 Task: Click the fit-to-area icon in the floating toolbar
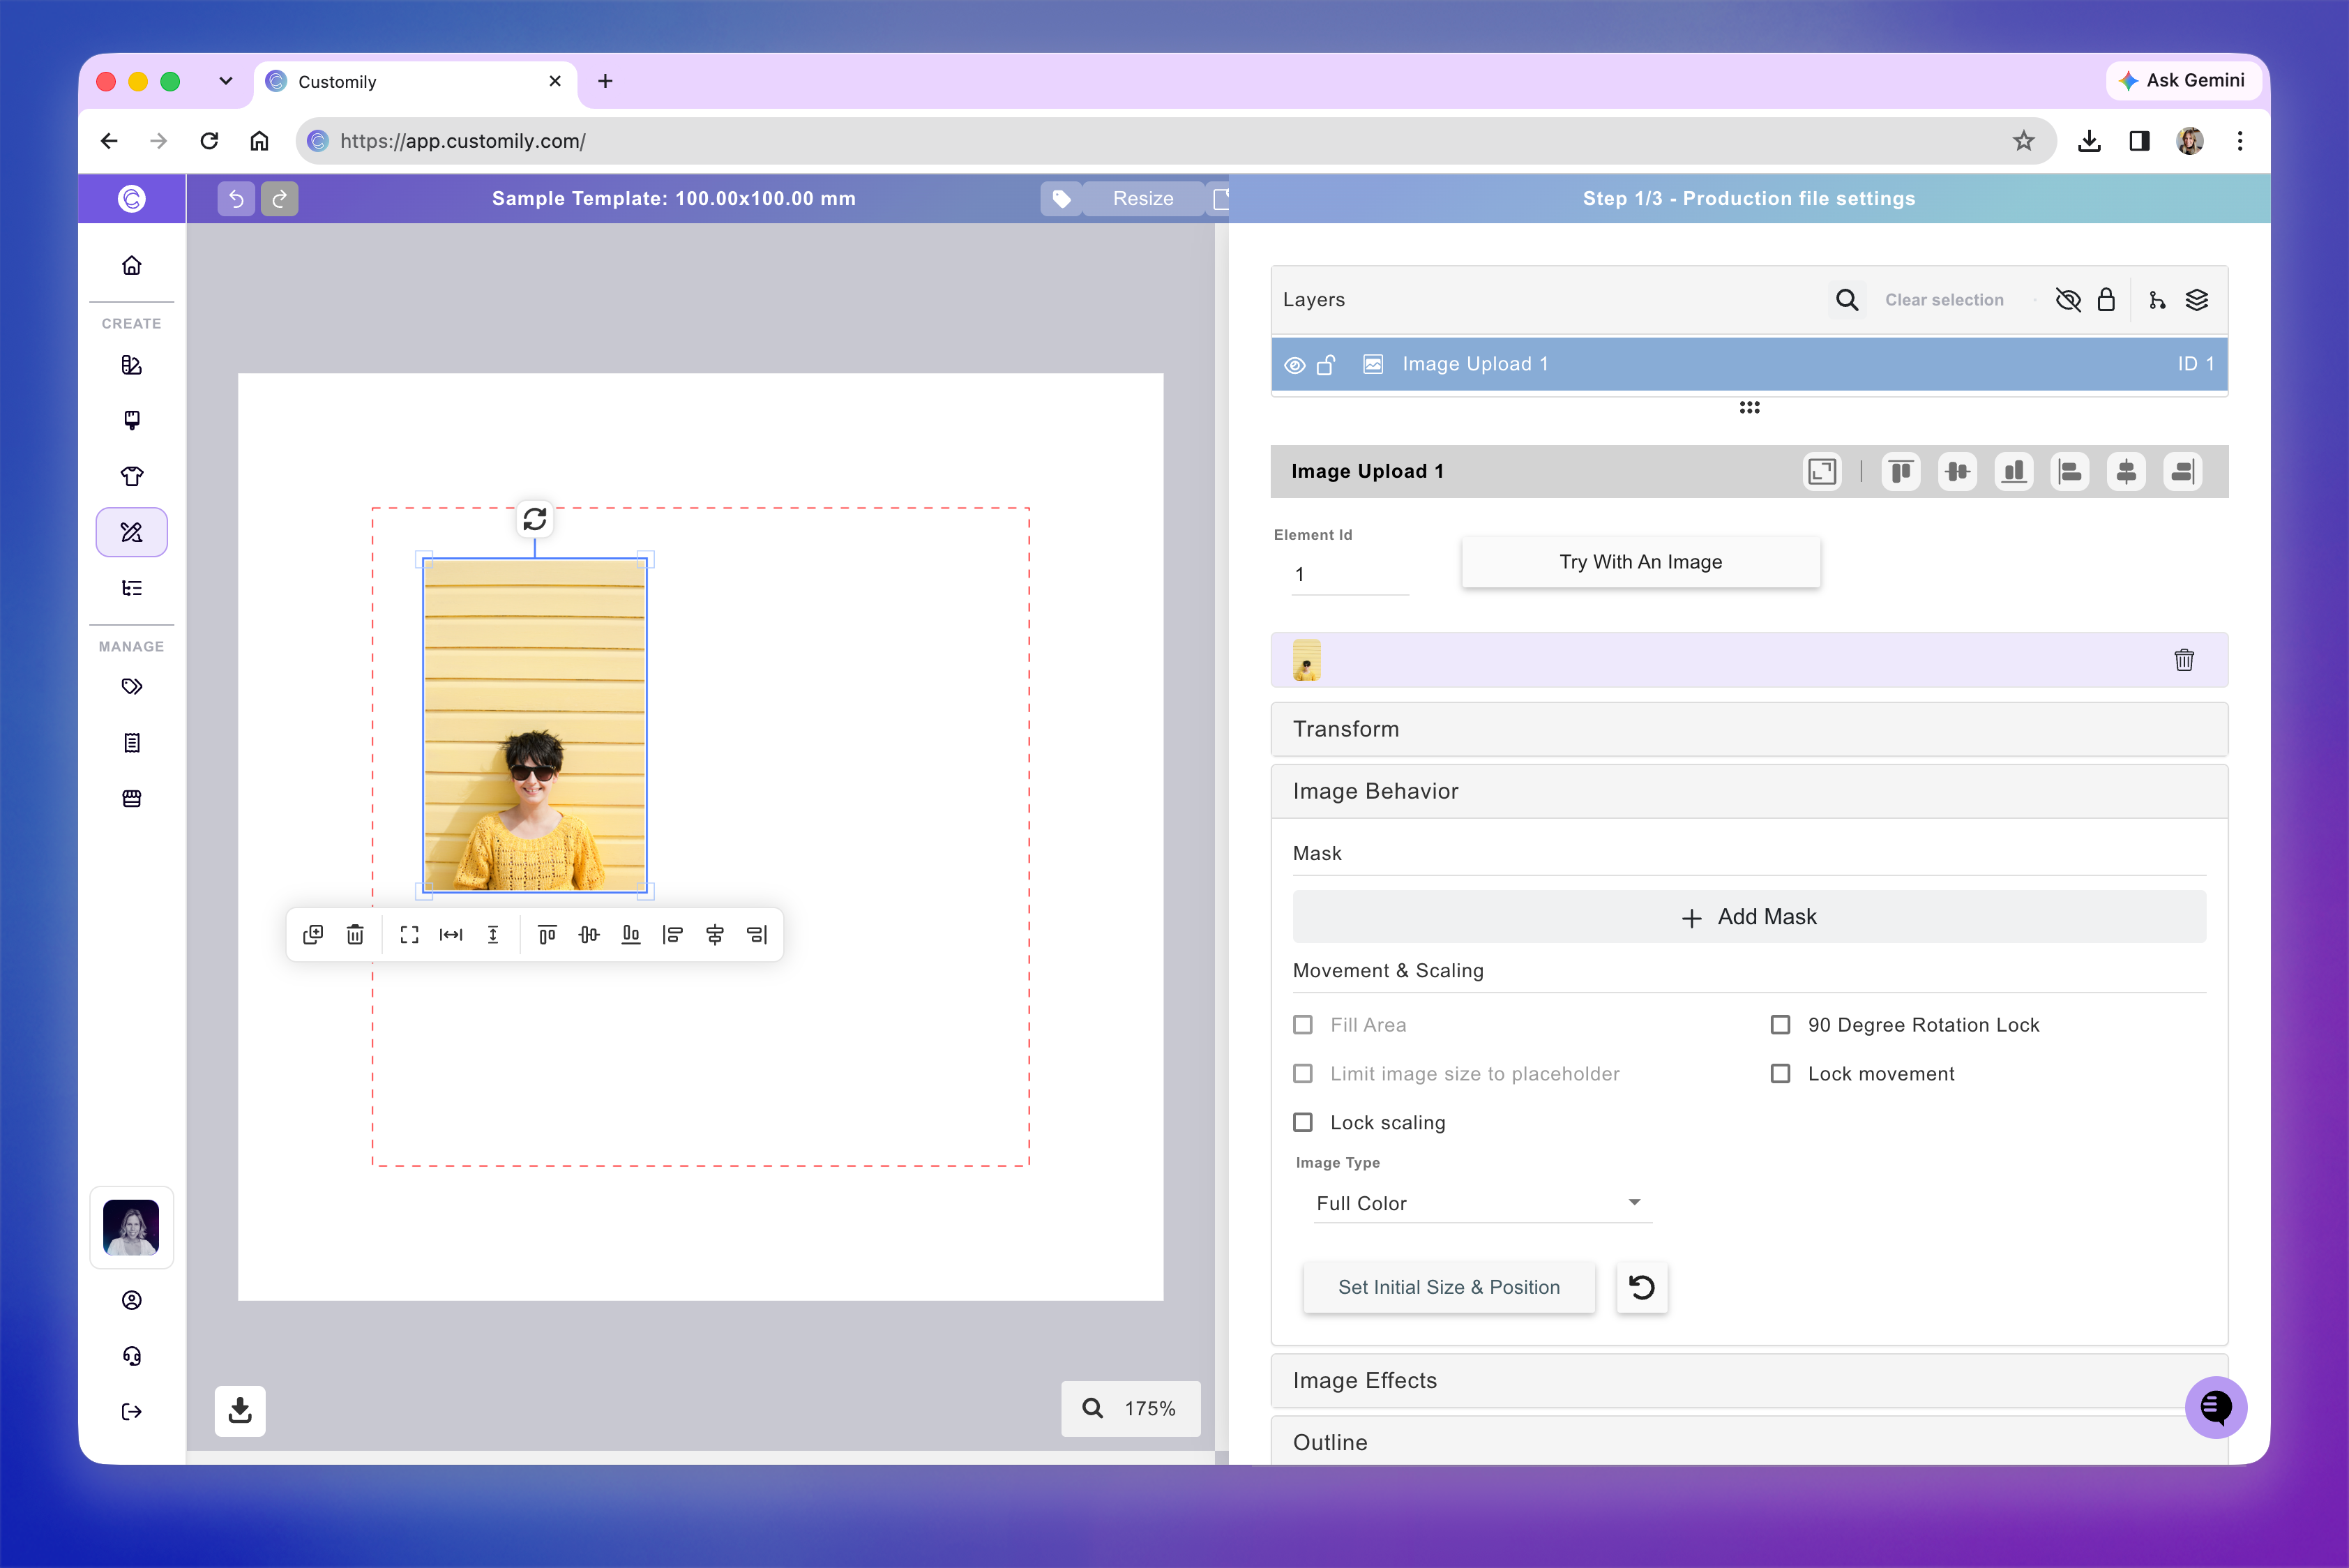click(409, 934)
